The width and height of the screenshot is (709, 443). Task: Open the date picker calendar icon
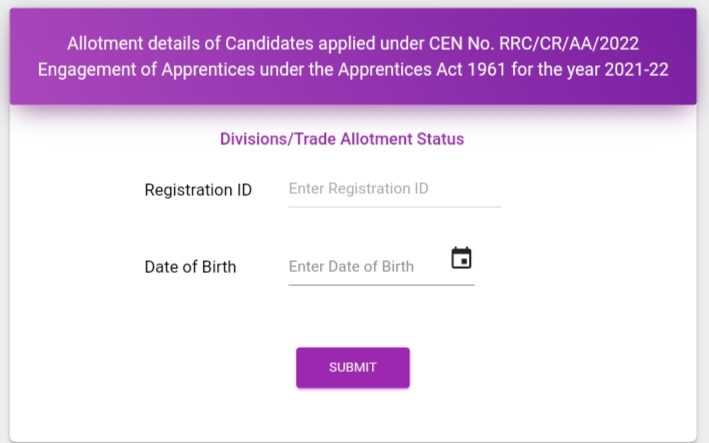(x=461, y=258)
